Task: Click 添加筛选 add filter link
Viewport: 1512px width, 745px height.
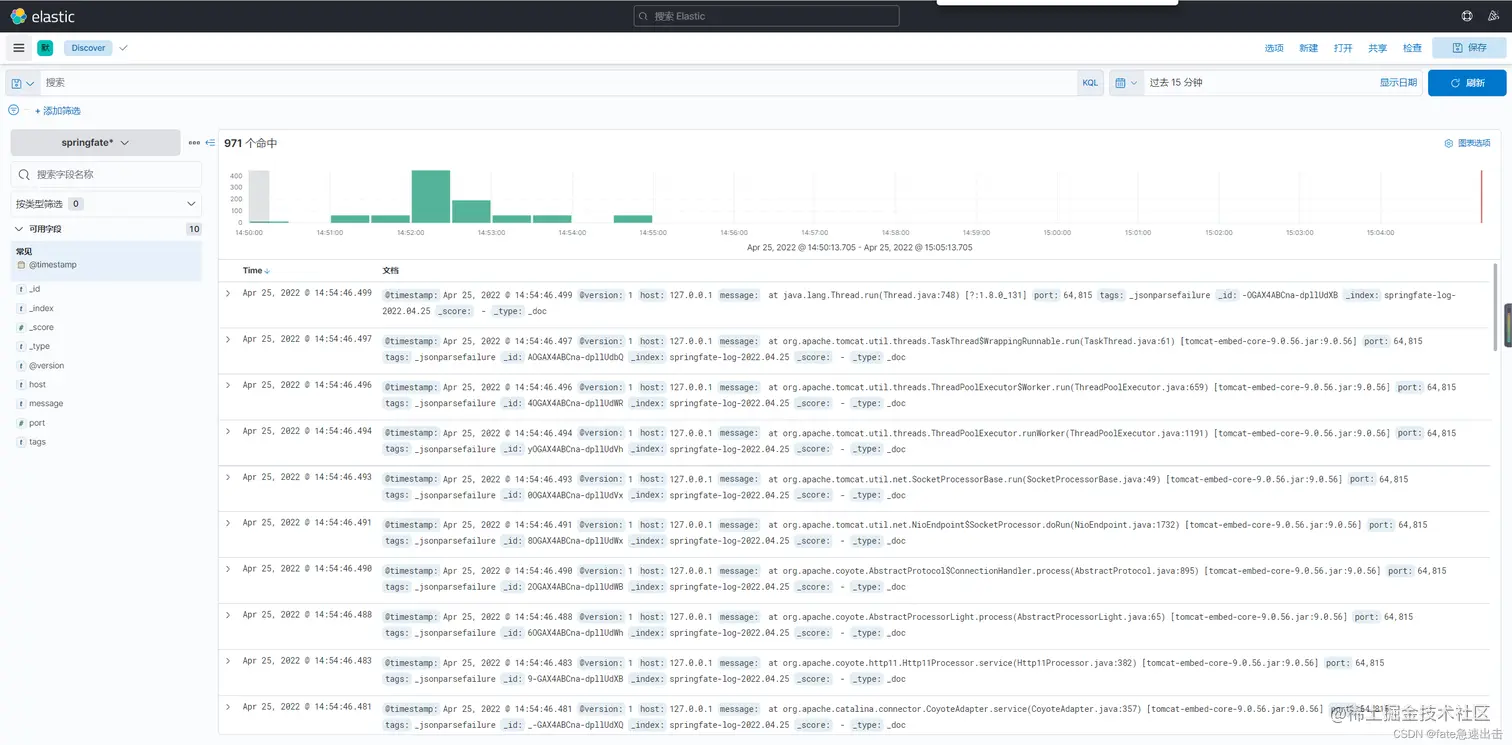Action: 58,111
